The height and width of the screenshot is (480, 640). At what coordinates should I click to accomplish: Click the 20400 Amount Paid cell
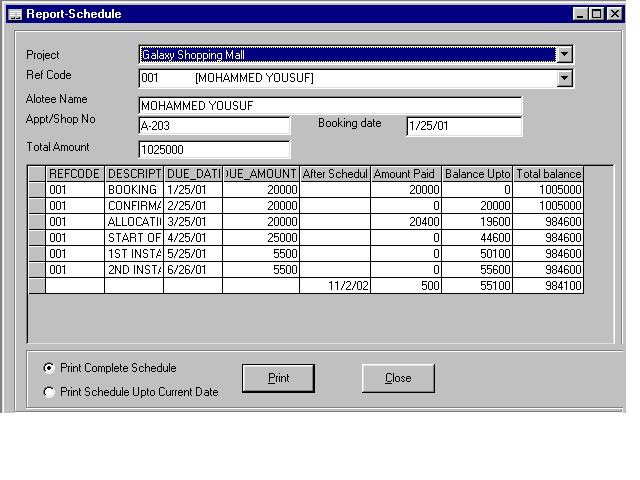406,222
